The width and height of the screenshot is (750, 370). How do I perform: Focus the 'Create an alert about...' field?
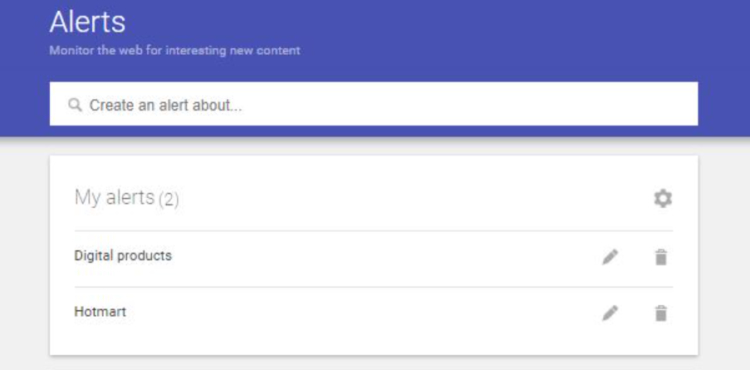[x=374, y=104]
